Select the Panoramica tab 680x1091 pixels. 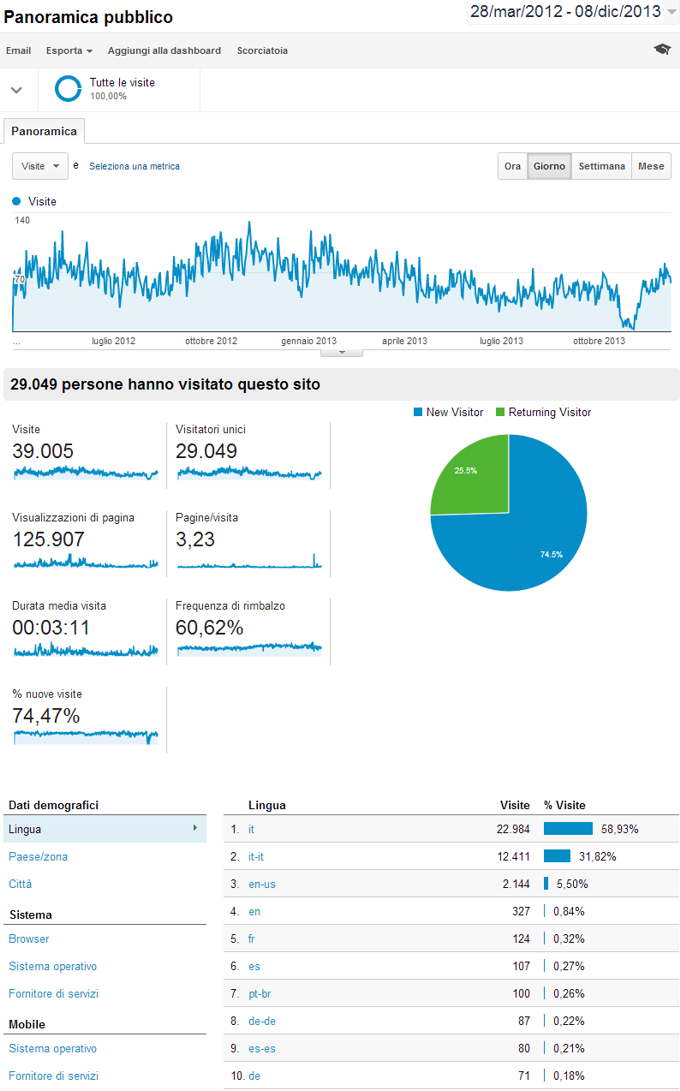tap(44, 131)
